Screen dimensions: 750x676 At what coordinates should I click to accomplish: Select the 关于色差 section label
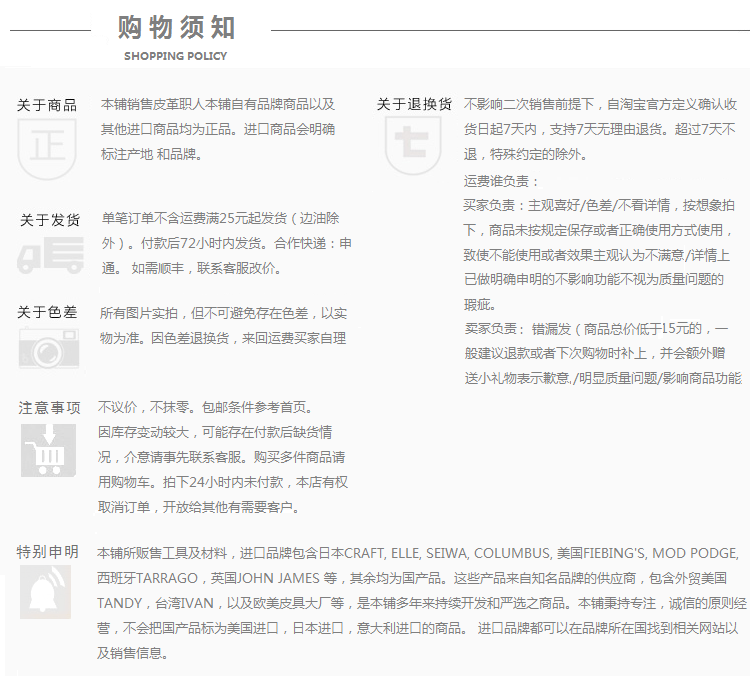[47, 312]
